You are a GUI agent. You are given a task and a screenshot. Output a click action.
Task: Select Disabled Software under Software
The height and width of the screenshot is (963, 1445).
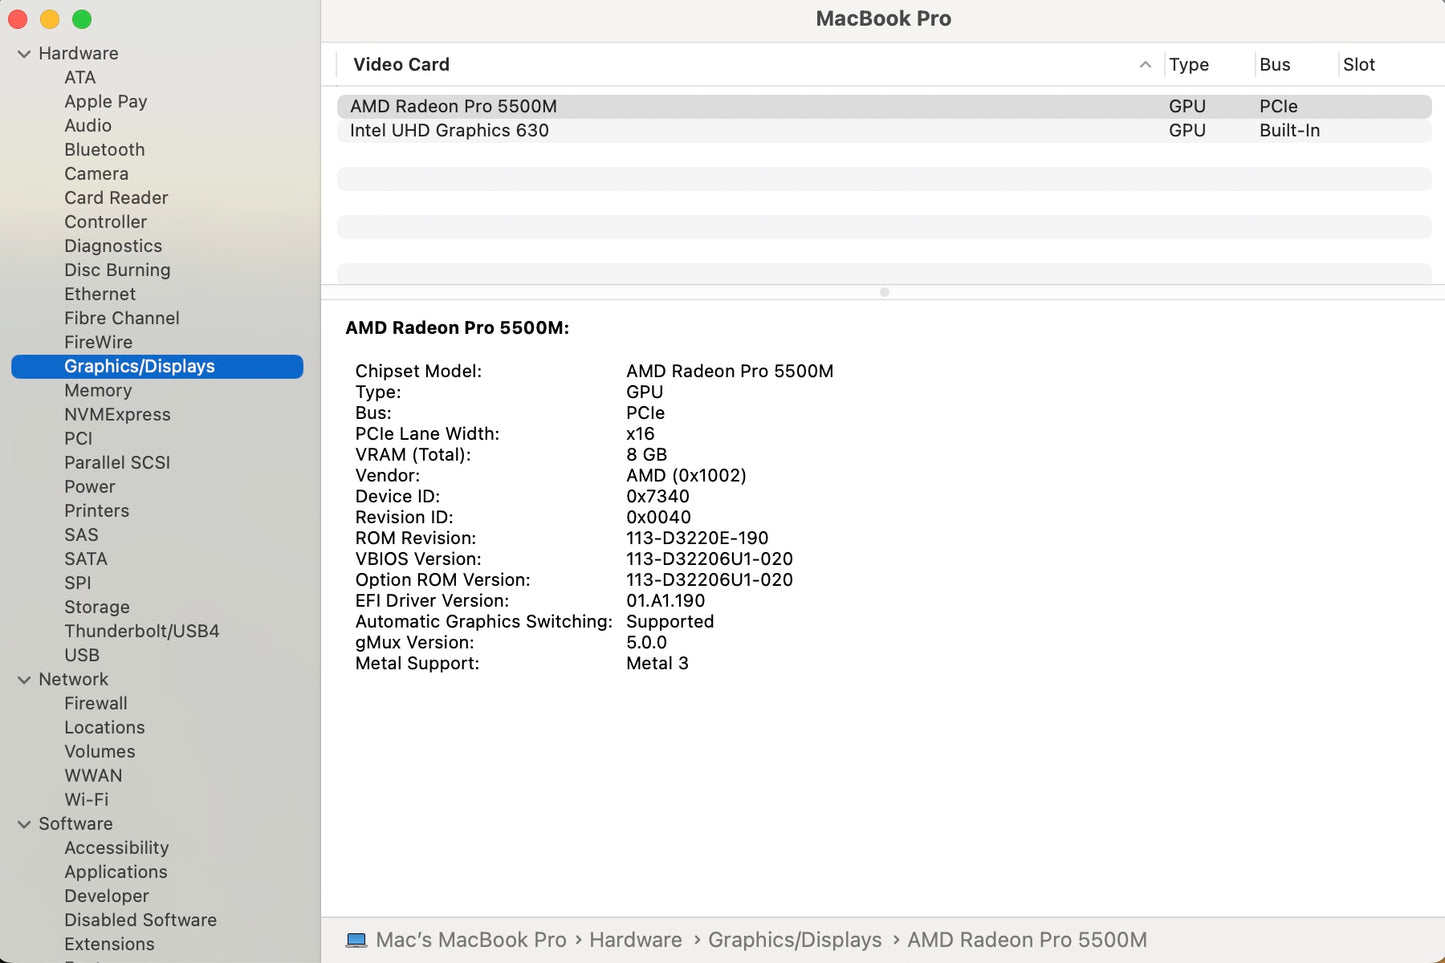tap(140, 920)
